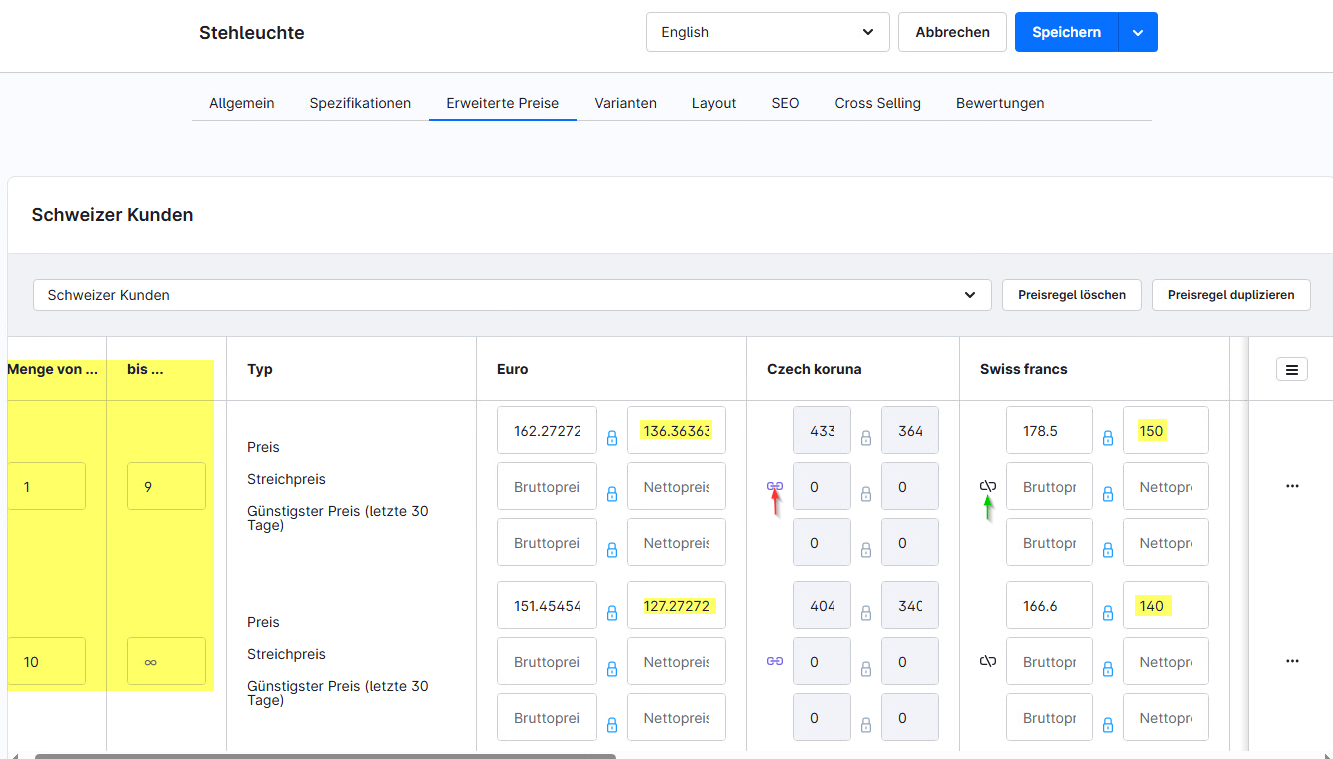This screenshot has height=759, width=1333.
Task: Click Preisregel löschen button
Action: 1072,295
